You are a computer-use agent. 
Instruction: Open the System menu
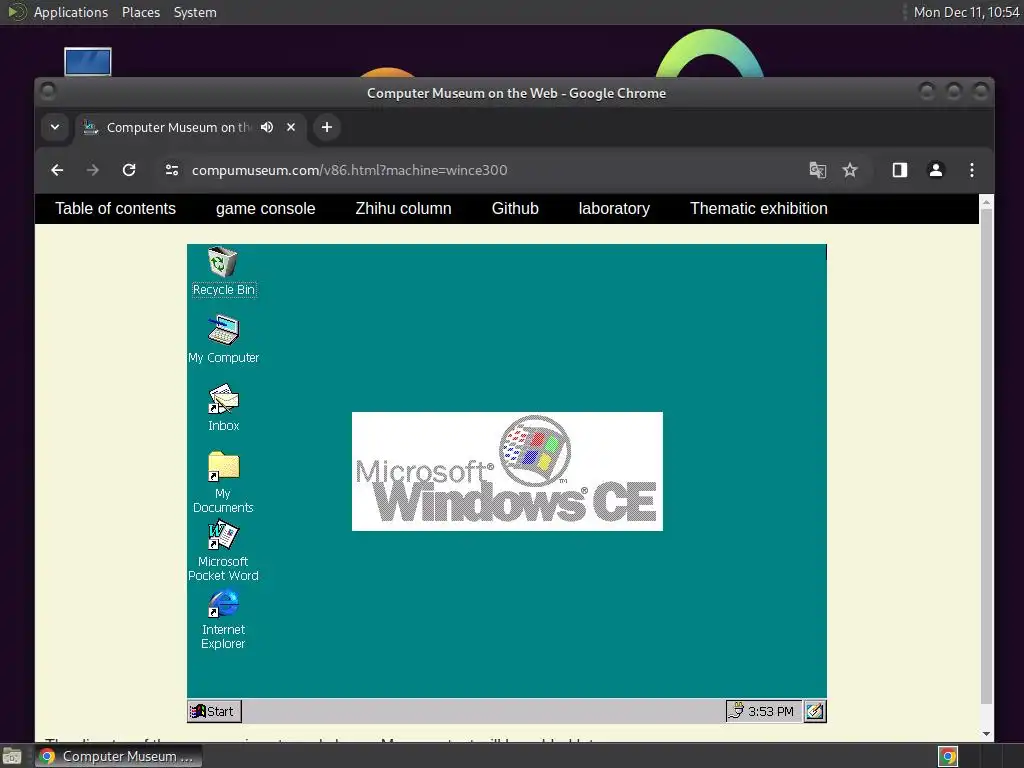click(x=195, y=12)
